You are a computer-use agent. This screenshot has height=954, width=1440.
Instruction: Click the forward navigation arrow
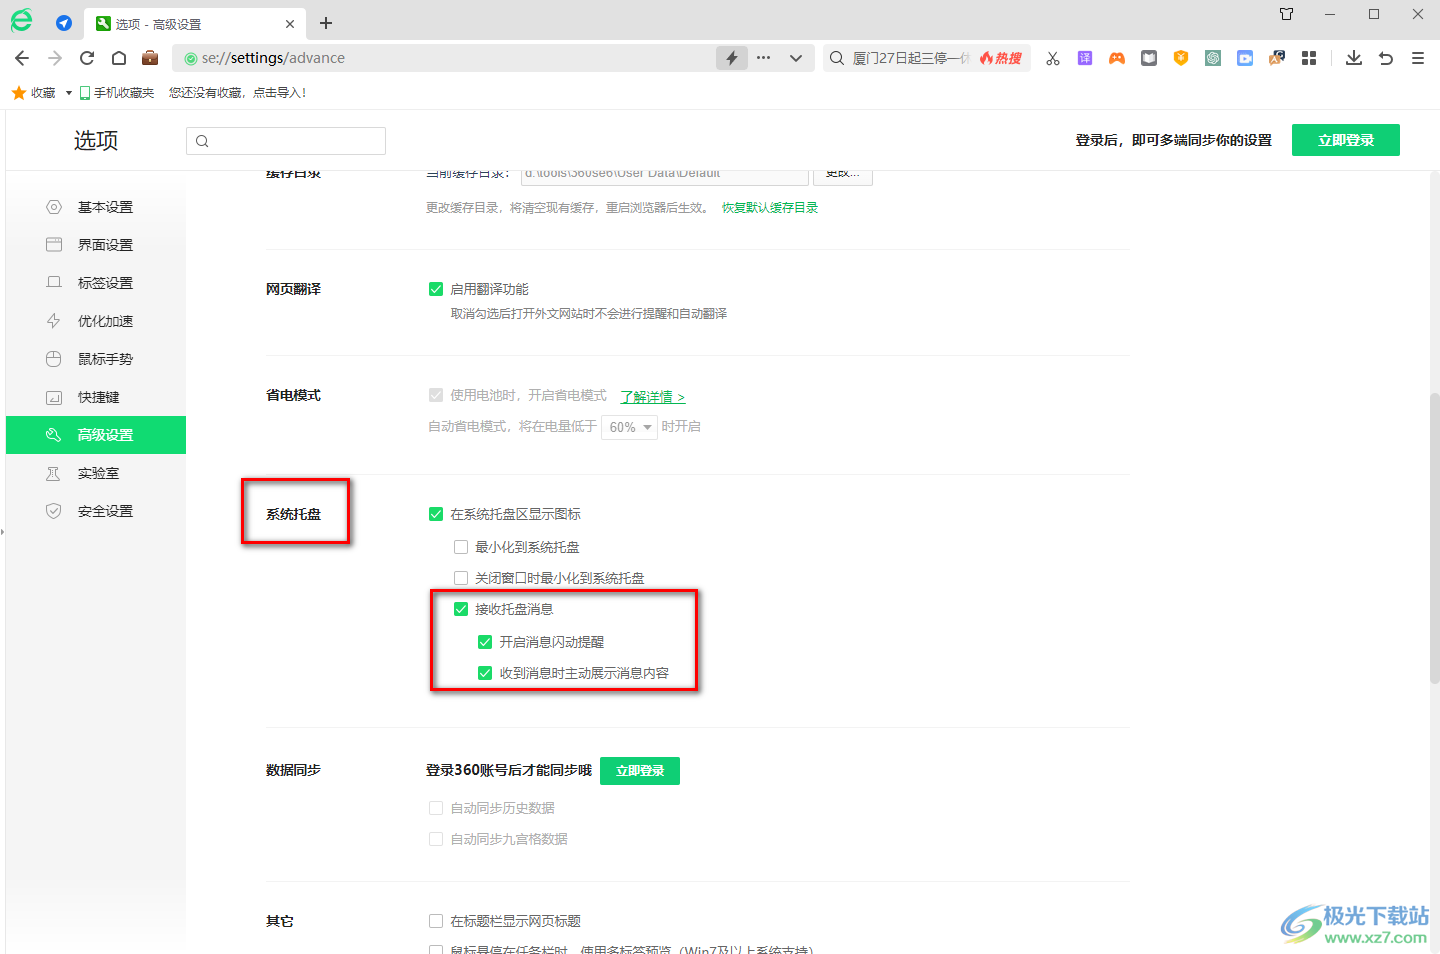55,58
